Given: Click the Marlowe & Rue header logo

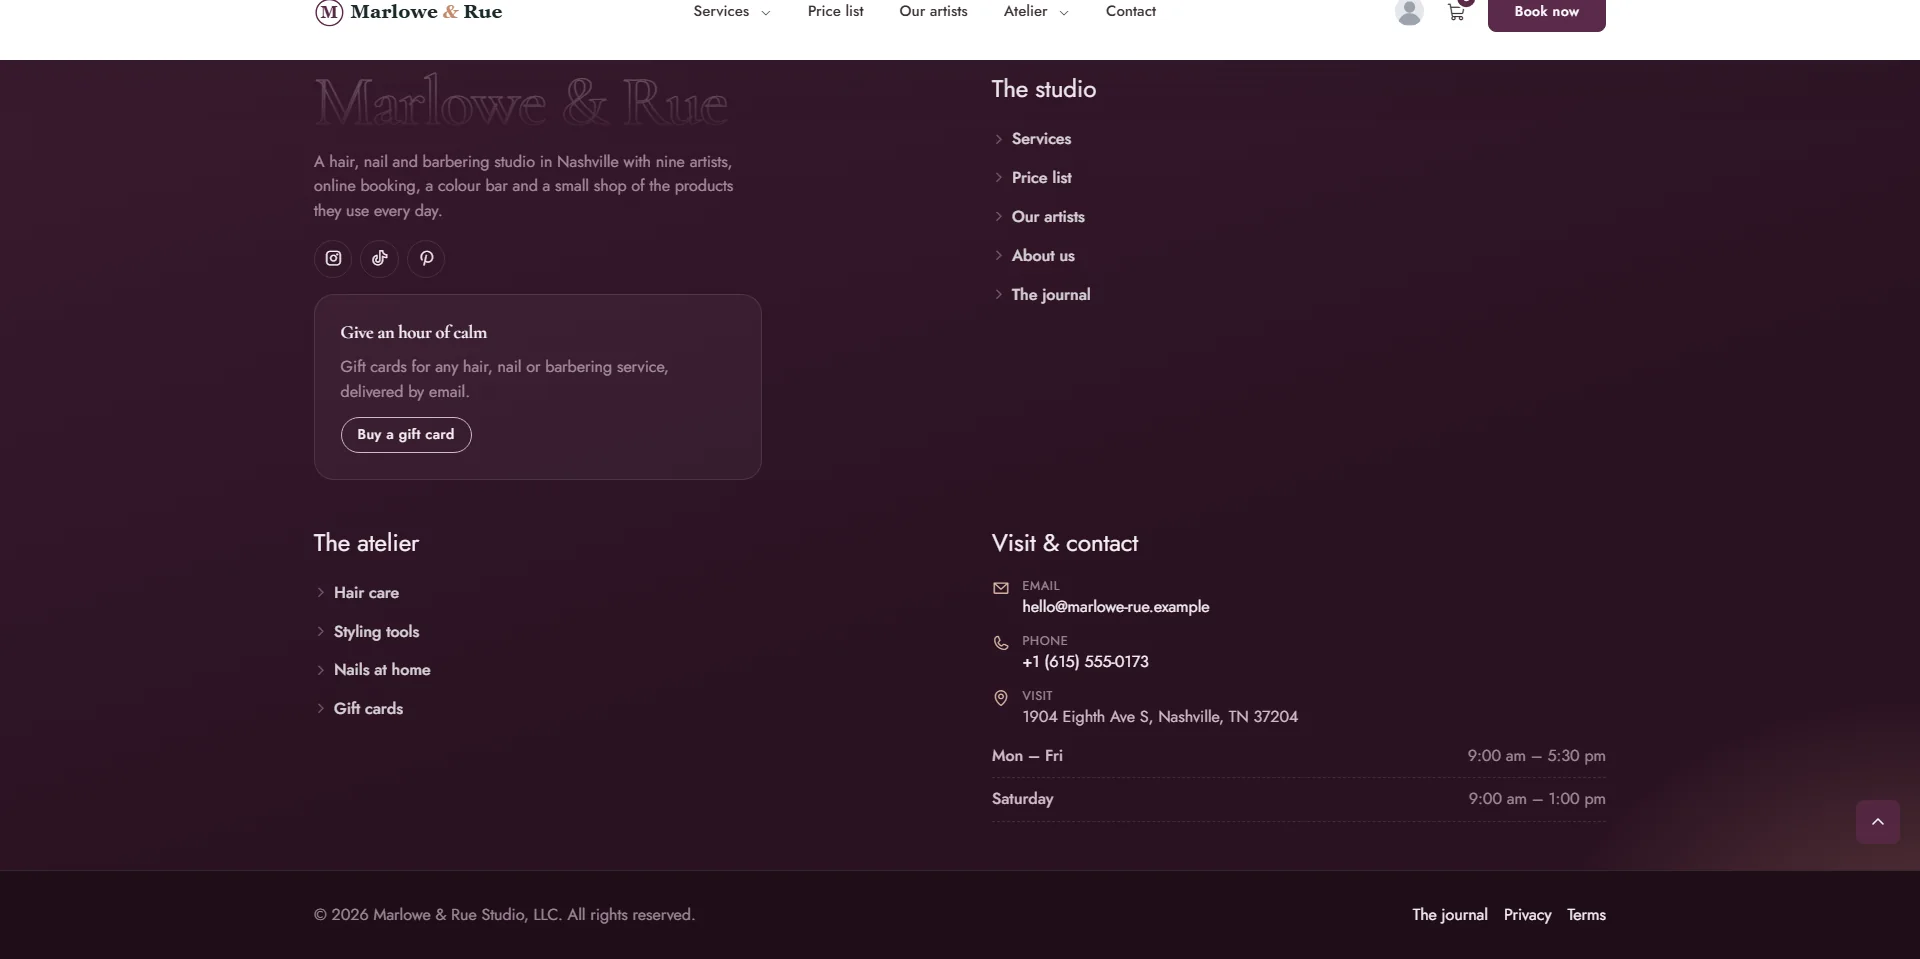Looking at the screenshot, I should point(408,12).
